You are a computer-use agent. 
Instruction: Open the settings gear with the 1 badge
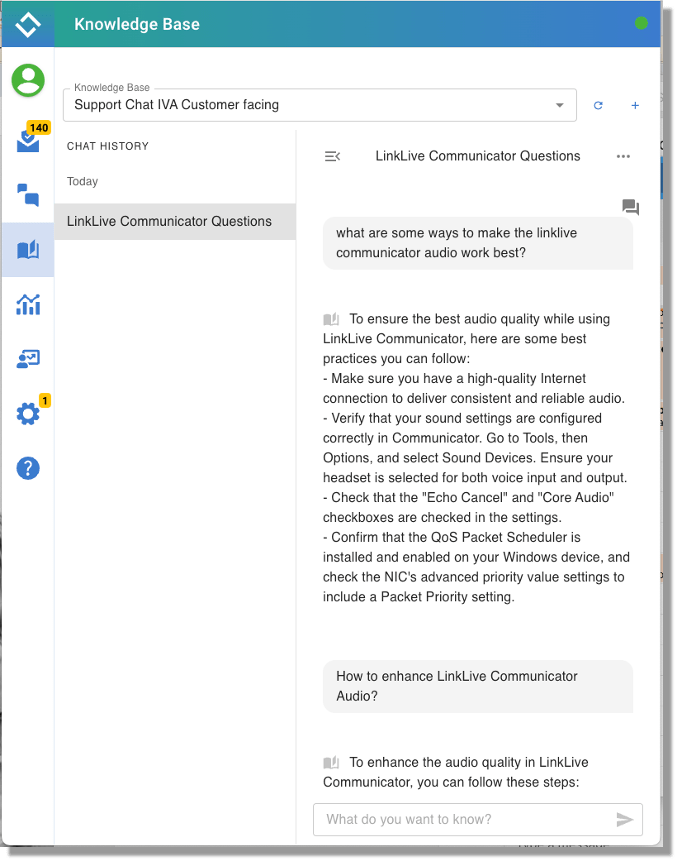tap(28, 413)
